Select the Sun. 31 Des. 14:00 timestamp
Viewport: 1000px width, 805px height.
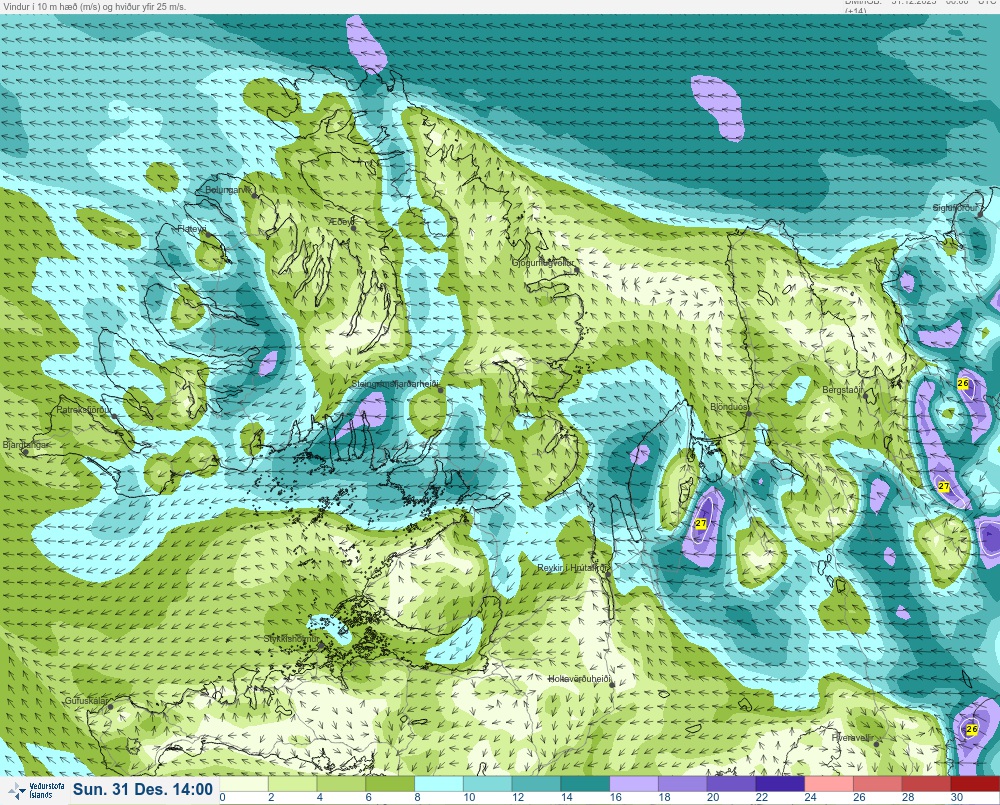coord(143,790)
